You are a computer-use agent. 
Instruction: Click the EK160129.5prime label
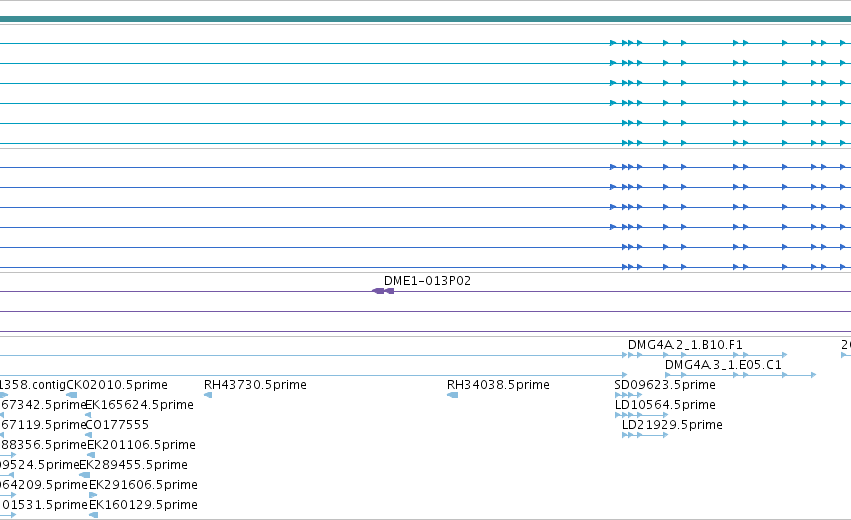pos(143,505)
